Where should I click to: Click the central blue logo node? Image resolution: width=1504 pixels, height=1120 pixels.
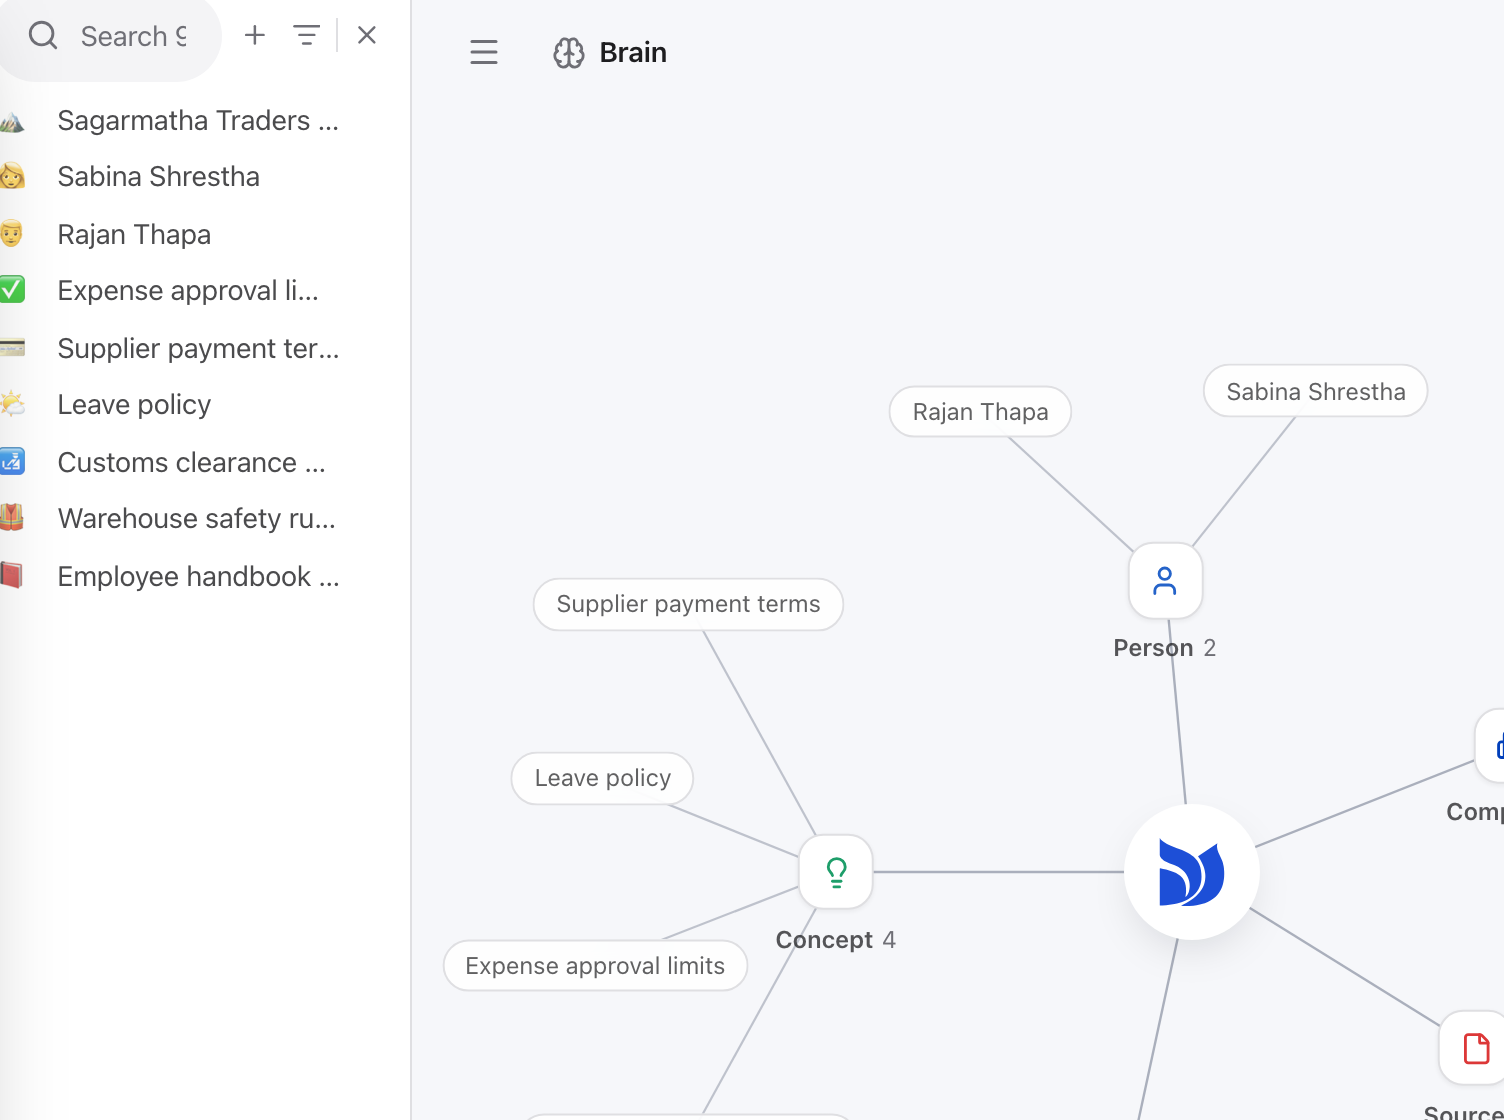pos(1191,872)
